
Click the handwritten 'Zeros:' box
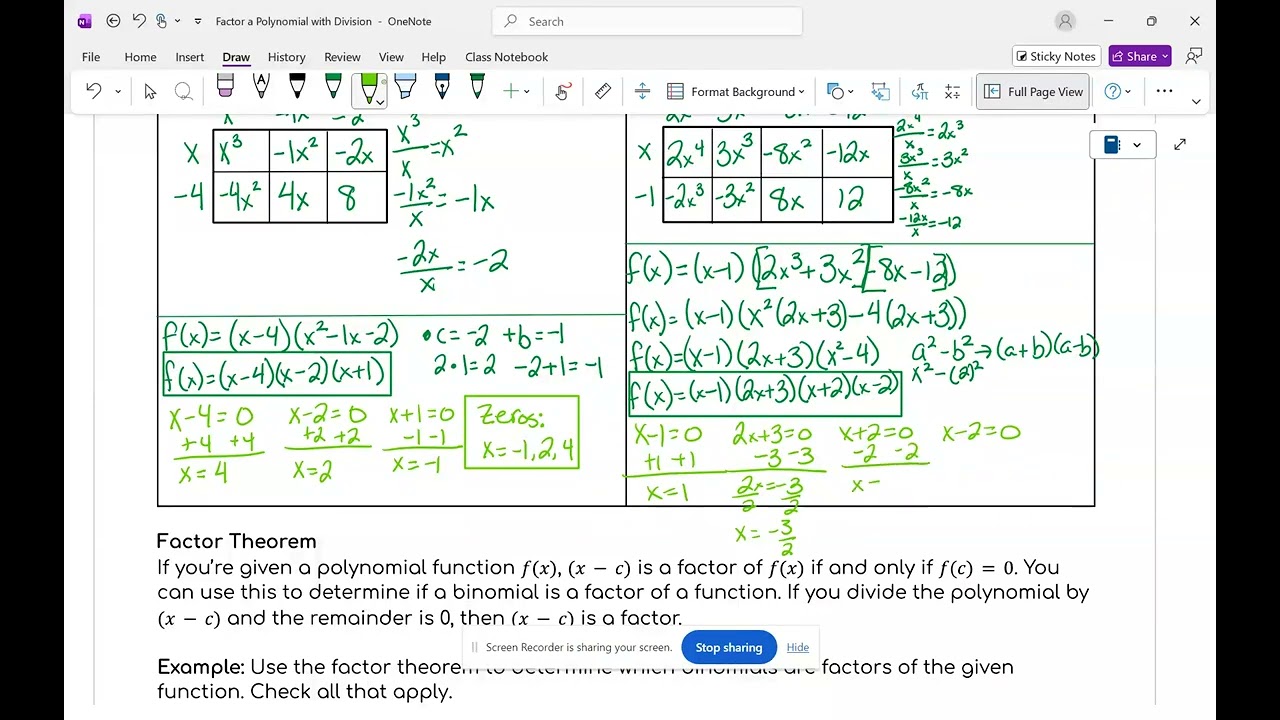521,432
